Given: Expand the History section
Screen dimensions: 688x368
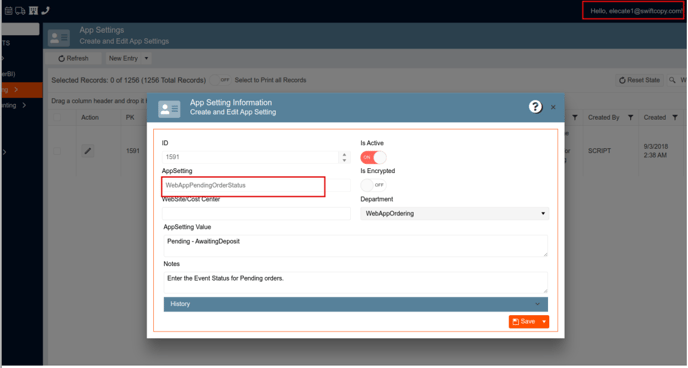Looking at the screenshot, I should 355,304.
